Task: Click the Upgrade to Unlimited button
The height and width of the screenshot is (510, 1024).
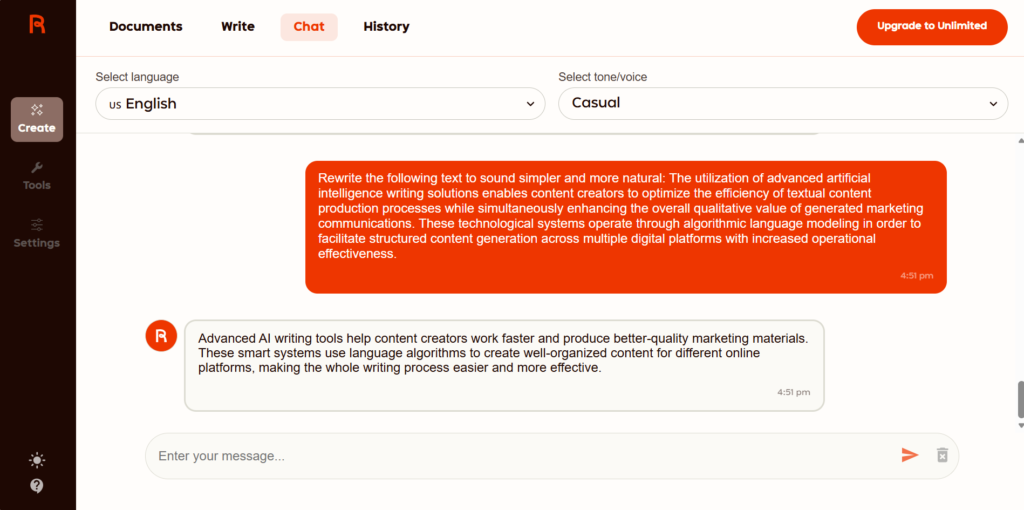Action: pyautogui.click(x=932, y=26)
